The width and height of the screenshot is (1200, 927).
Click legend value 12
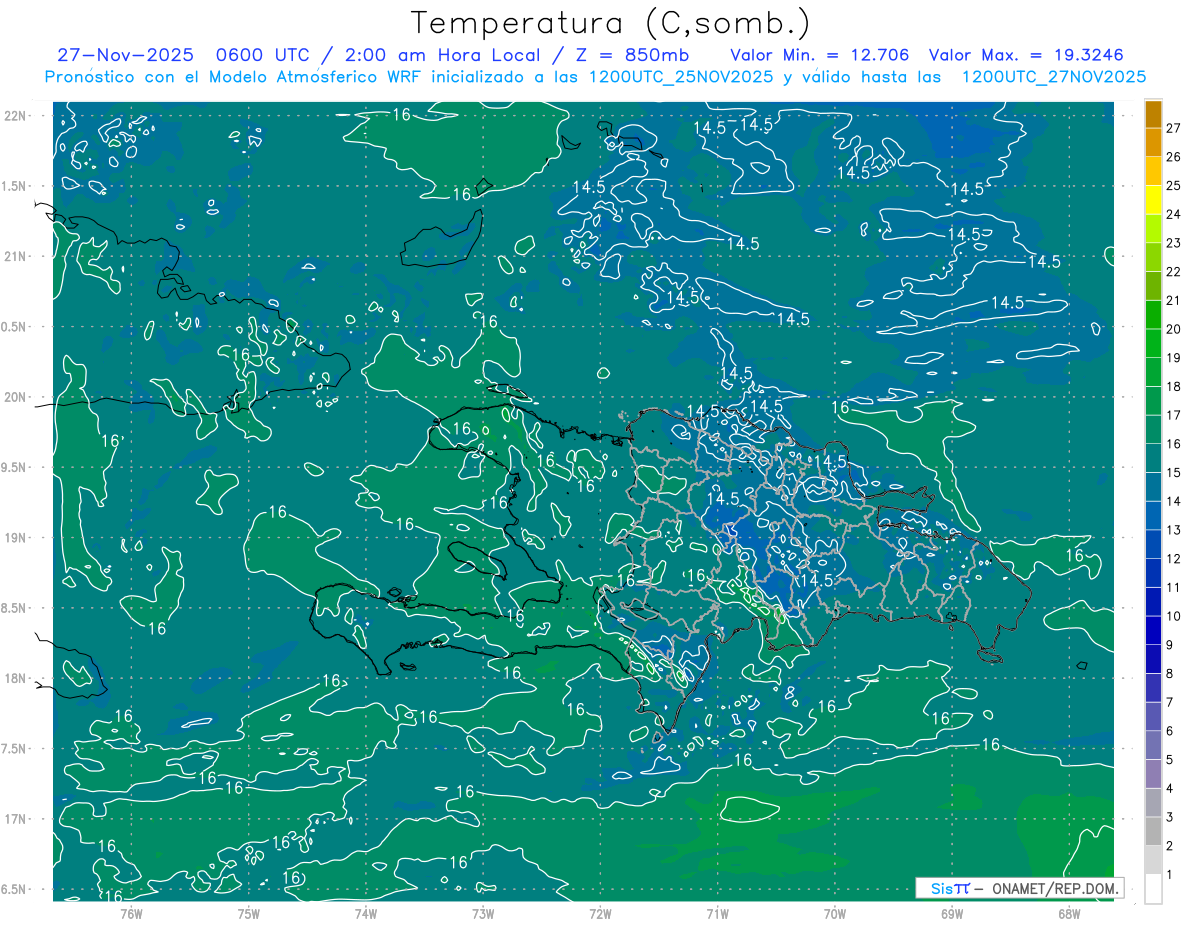1173,558
